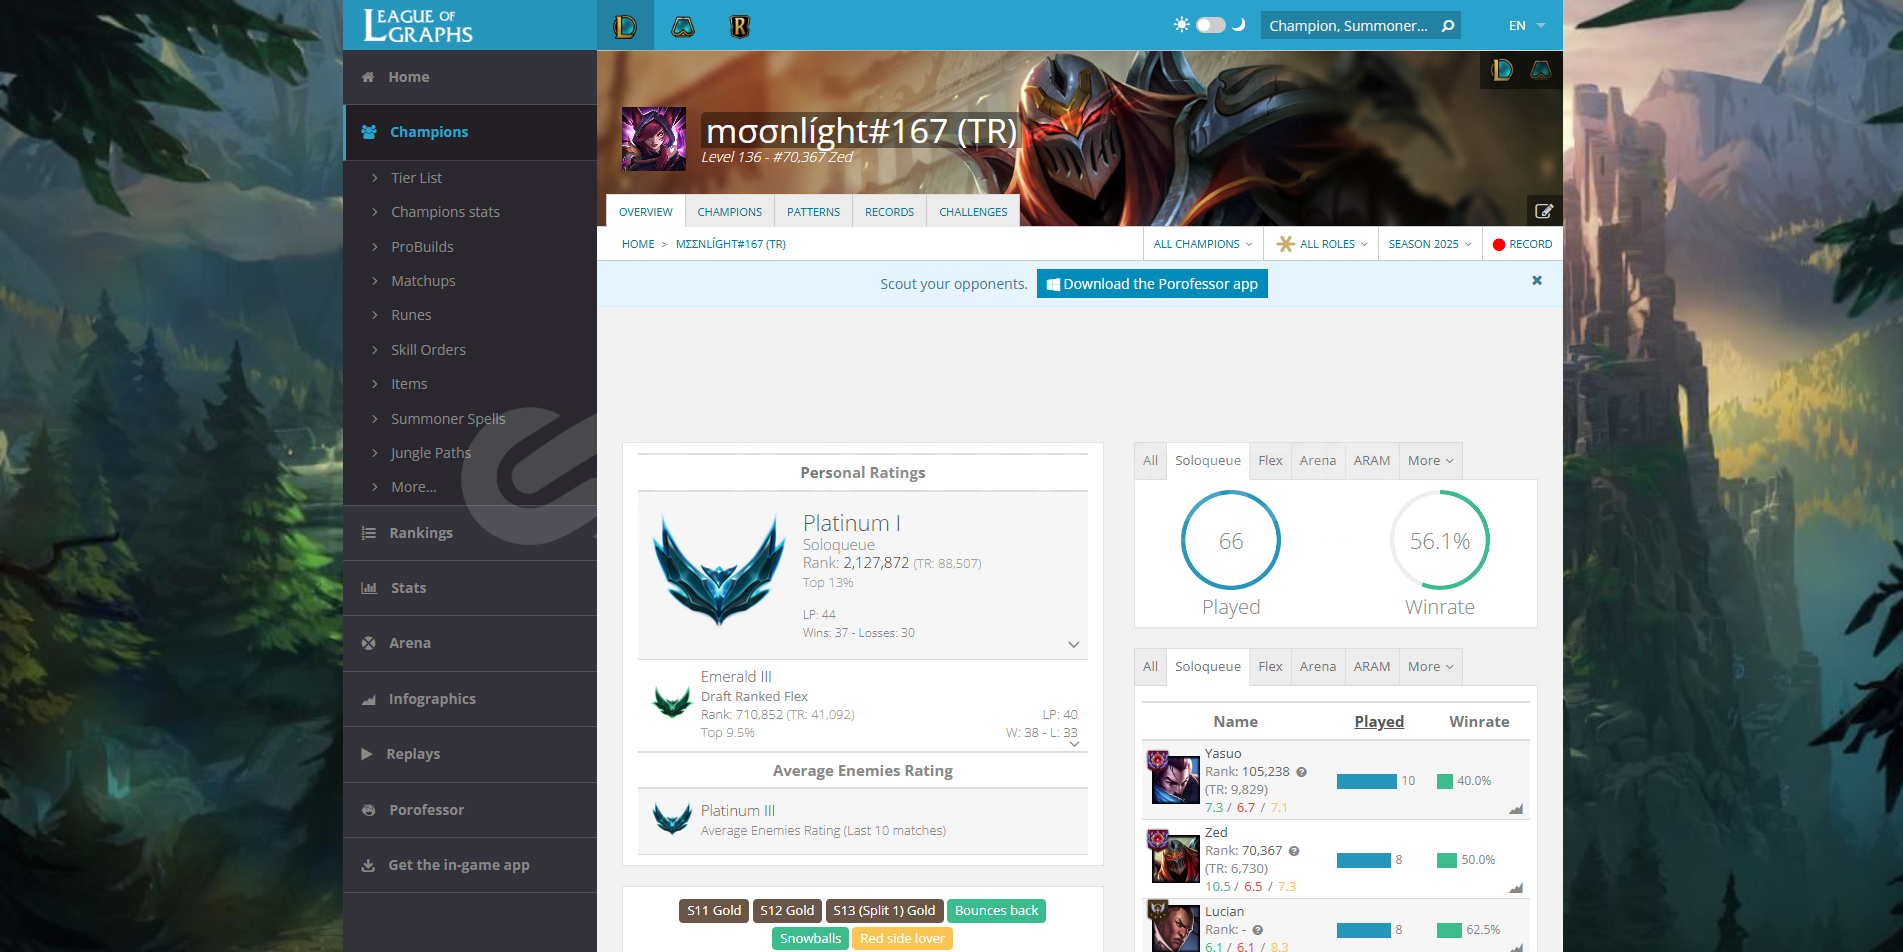Click the S11 Gold badge
Viewport: 1903px width, 952px height.
coord(714,911)
